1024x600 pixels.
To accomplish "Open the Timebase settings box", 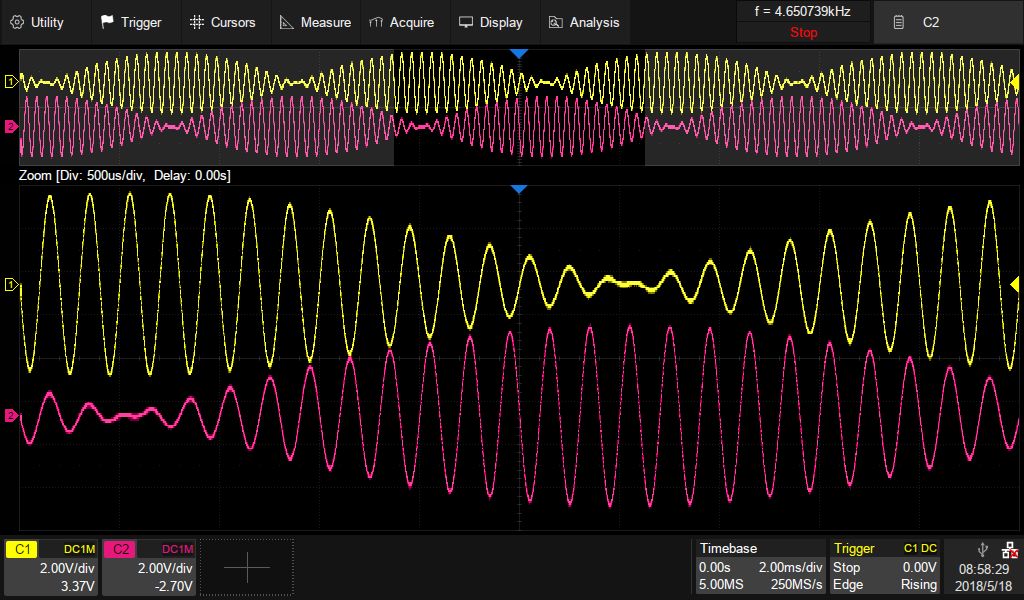I will tap(761, 567).
